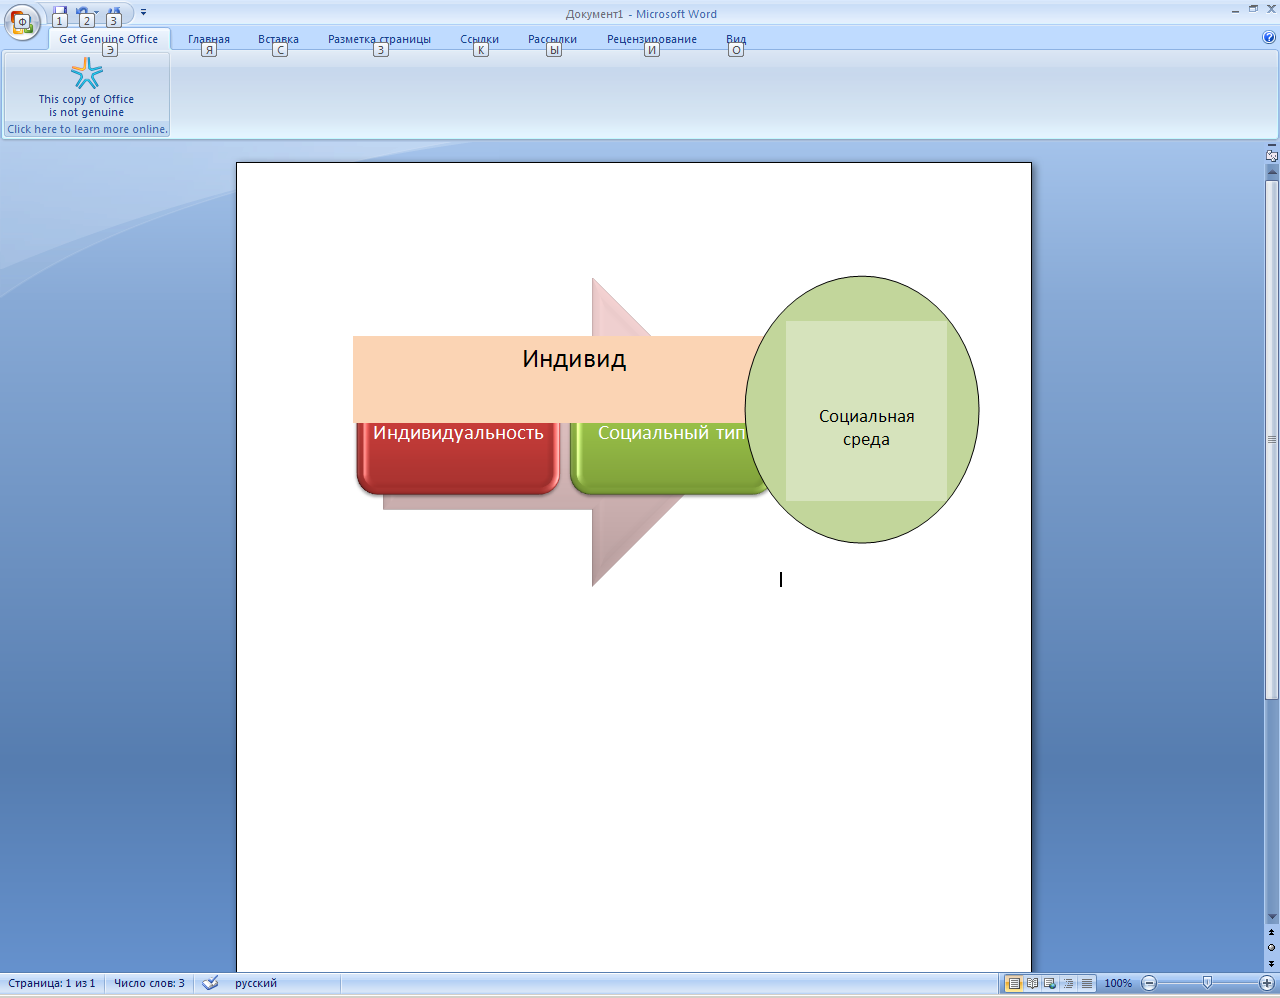The height and width of the screenshot is (998, 1280).
Task: Switch to Full Screen Reading view
Action: pos(1032,983)
